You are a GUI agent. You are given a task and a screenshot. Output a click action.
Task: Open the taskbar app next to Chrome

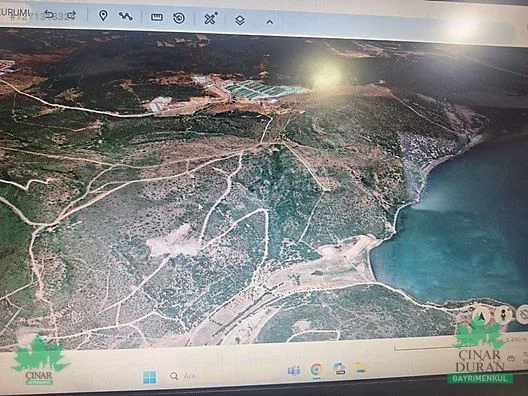339,369
